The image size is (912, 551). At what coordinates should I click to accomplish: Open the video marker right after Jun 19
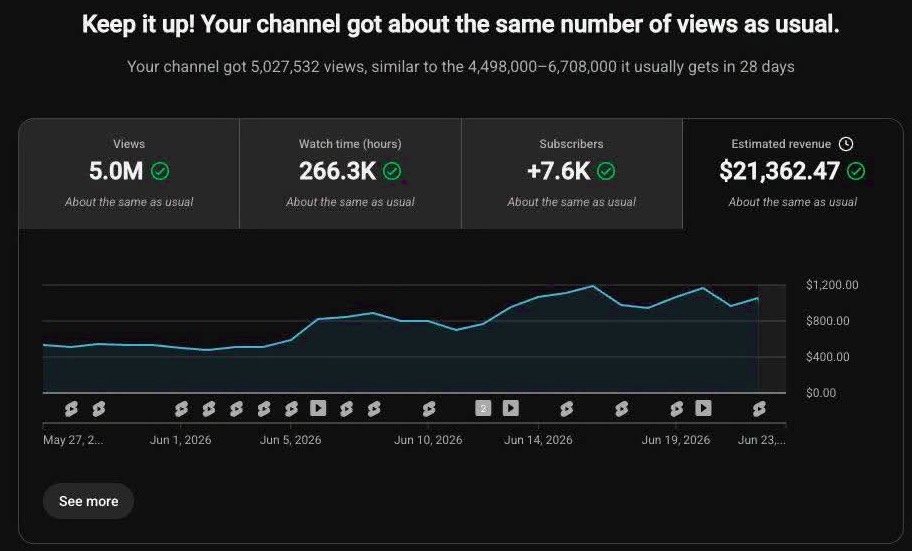click(x=703, y=408)
